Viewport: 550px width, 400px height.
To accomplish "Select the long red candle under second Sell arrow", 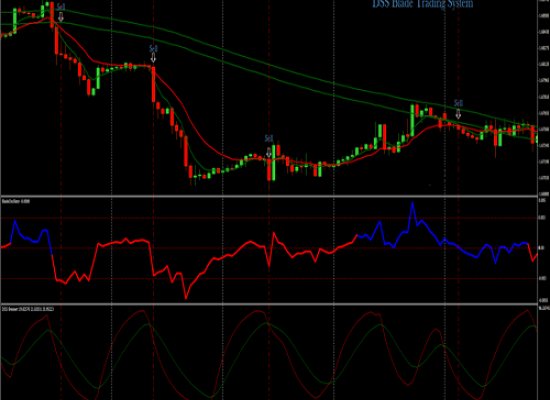I will pos(153,84).
